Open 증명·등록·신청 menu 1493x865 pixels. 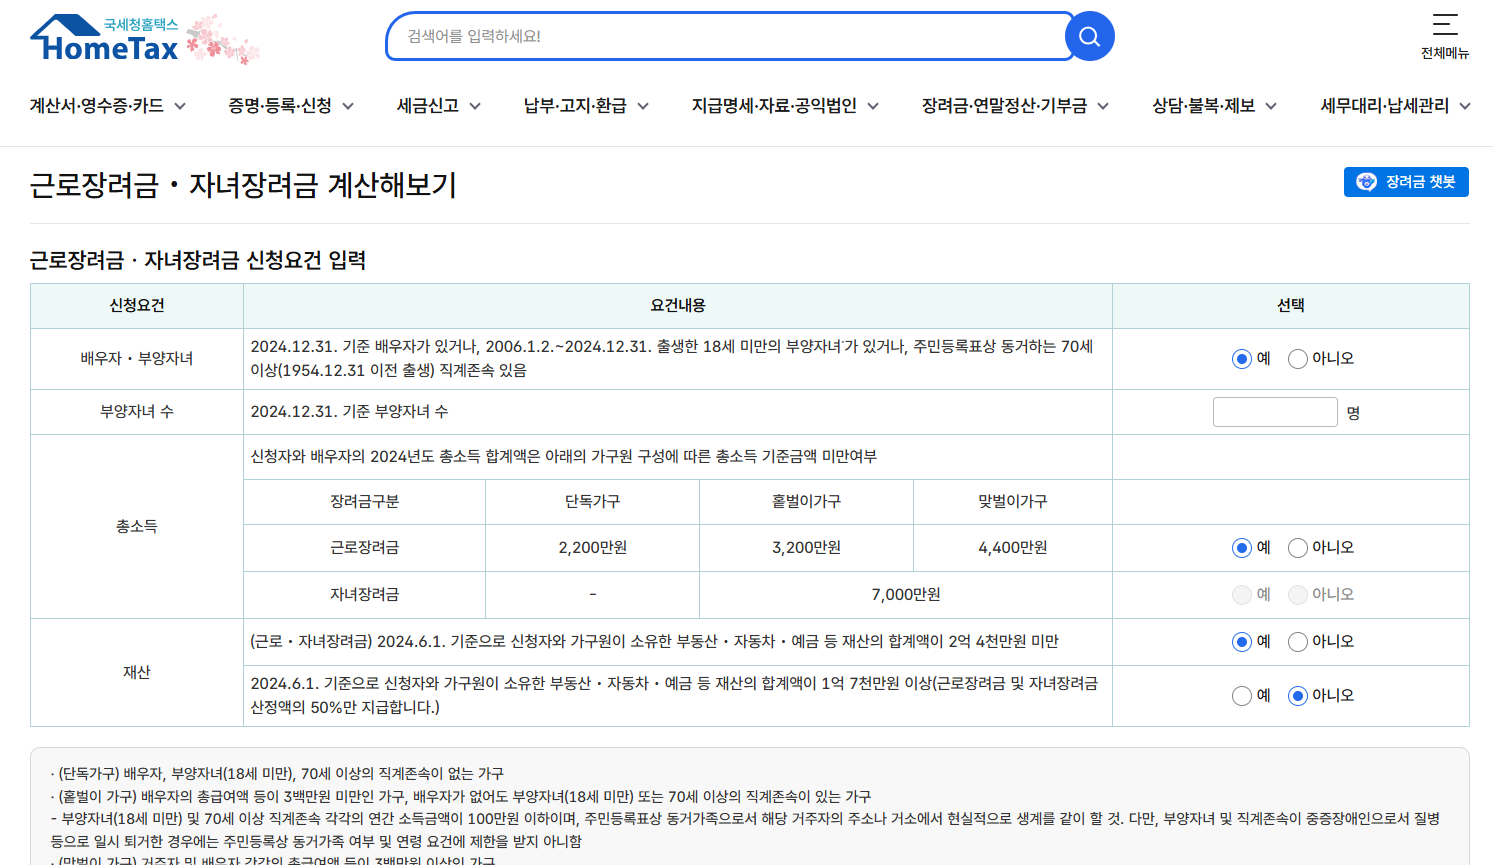pyautogui.click(x=280, y=106)
